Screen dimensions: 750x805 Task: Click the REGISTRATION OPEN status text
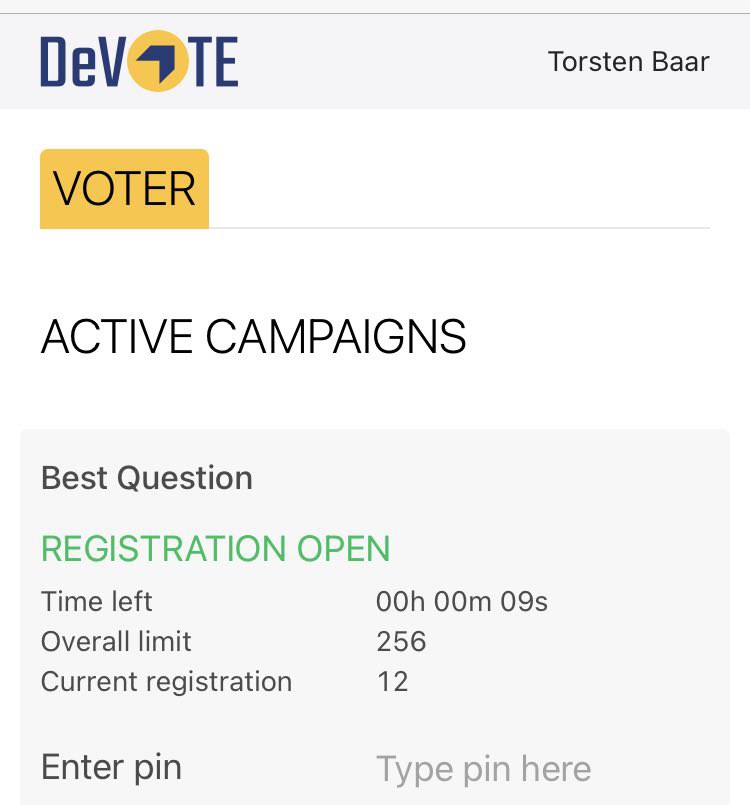click(x=215, y=548)
